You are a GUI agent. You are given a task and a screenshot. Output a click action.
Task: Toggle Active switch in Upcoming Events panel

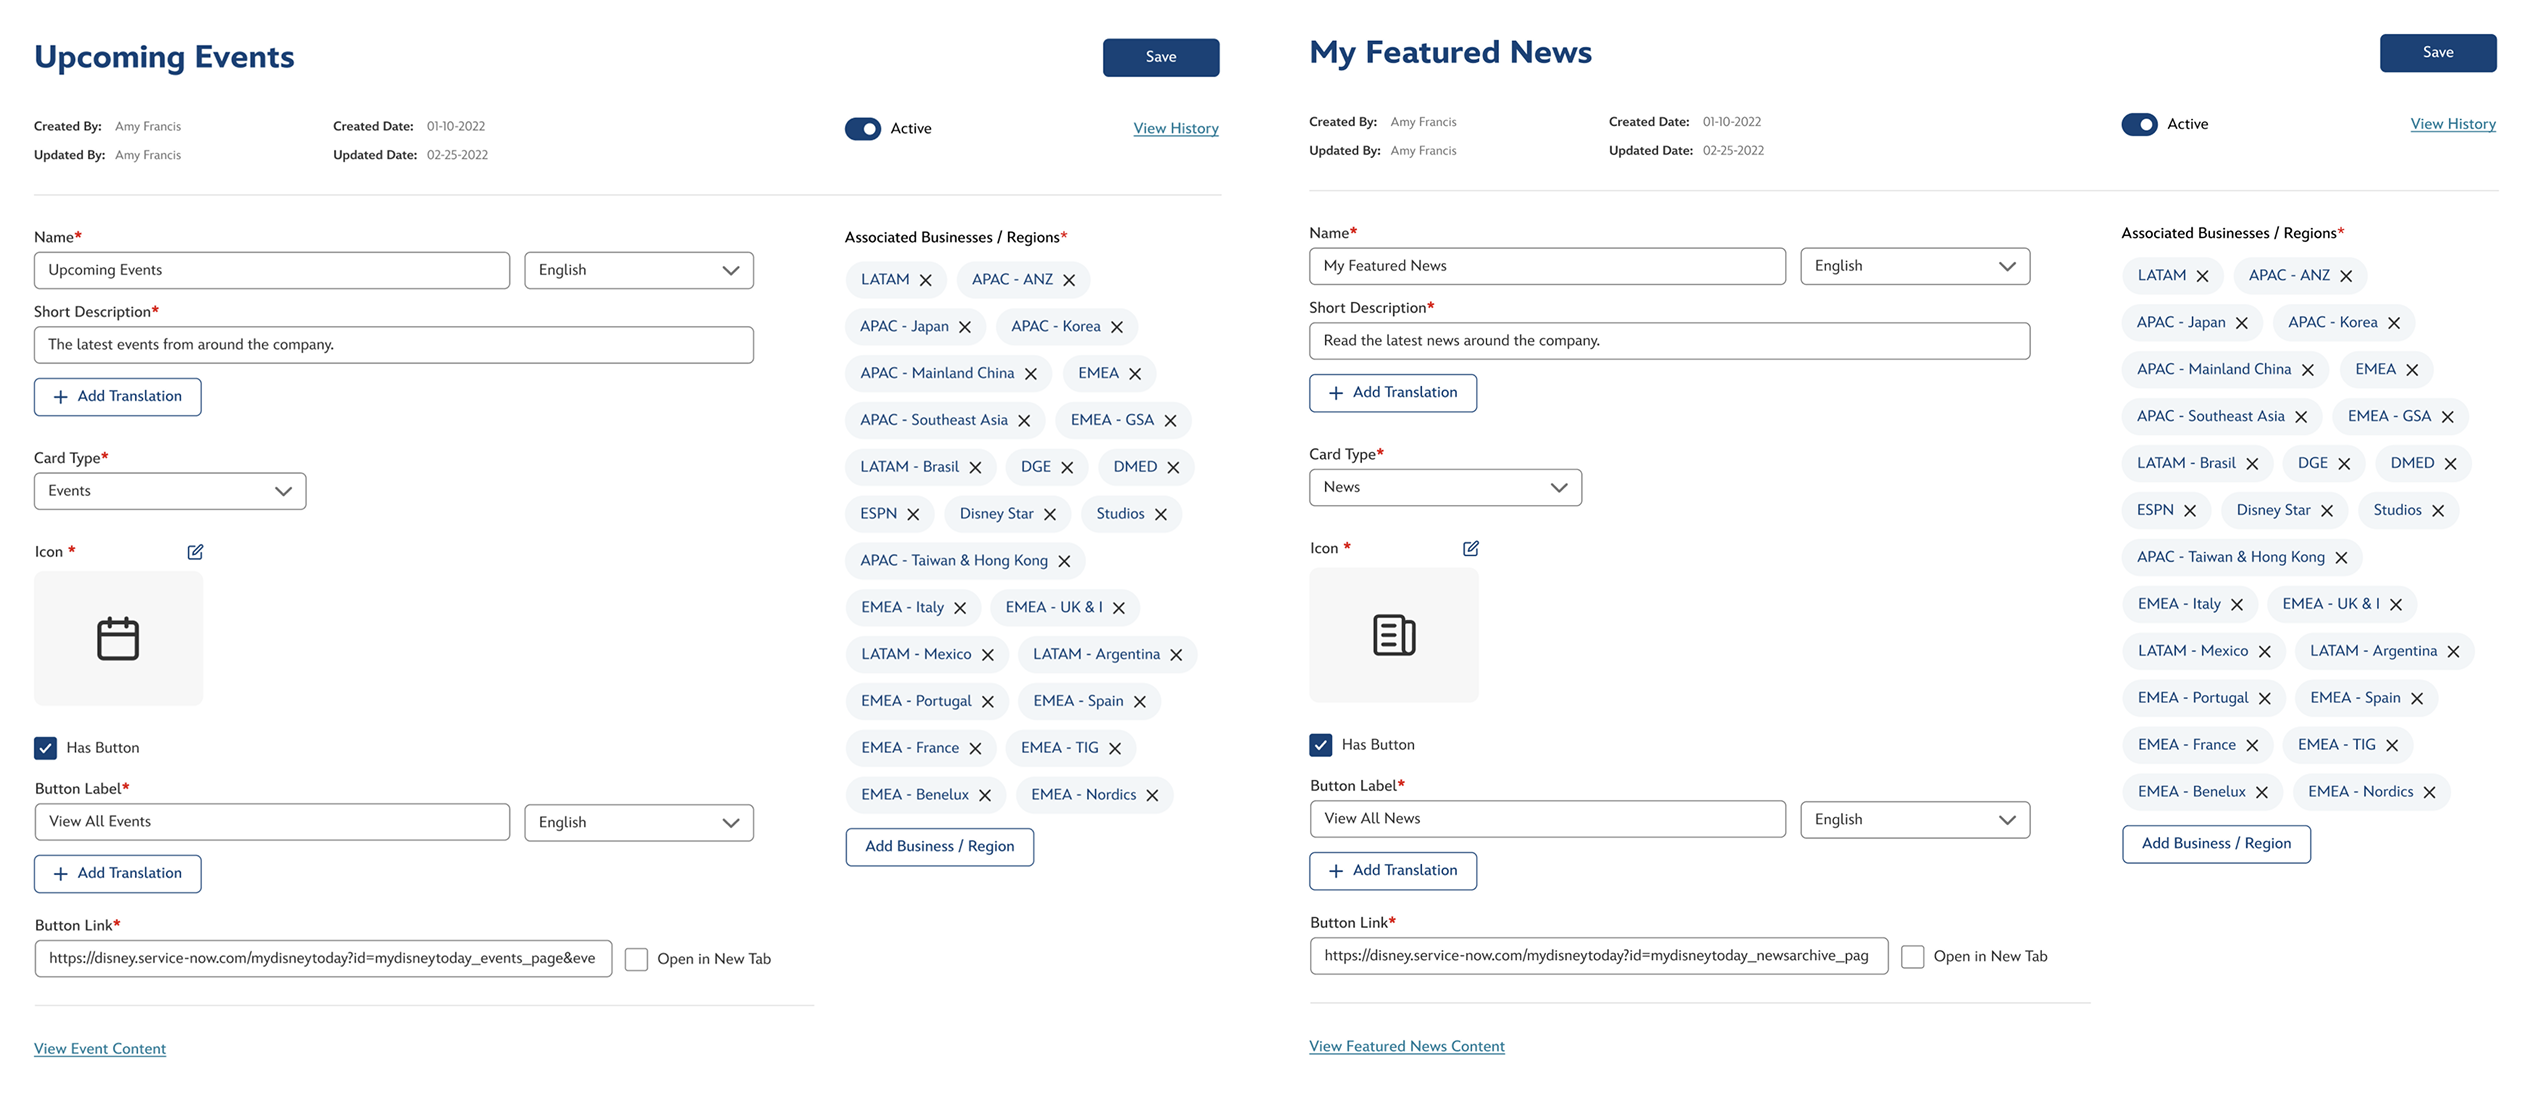pyautogui.click(x=862, y=129)
